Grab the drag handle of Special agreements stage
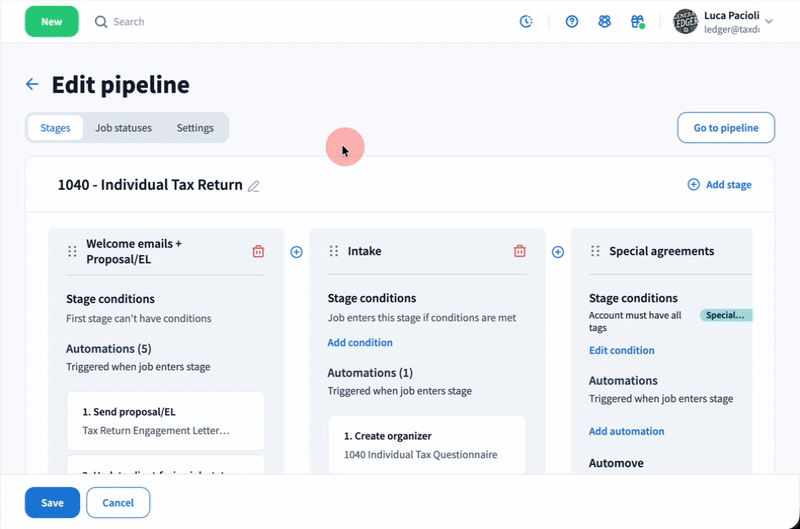 pyautogui.click(x=595, y=252)
